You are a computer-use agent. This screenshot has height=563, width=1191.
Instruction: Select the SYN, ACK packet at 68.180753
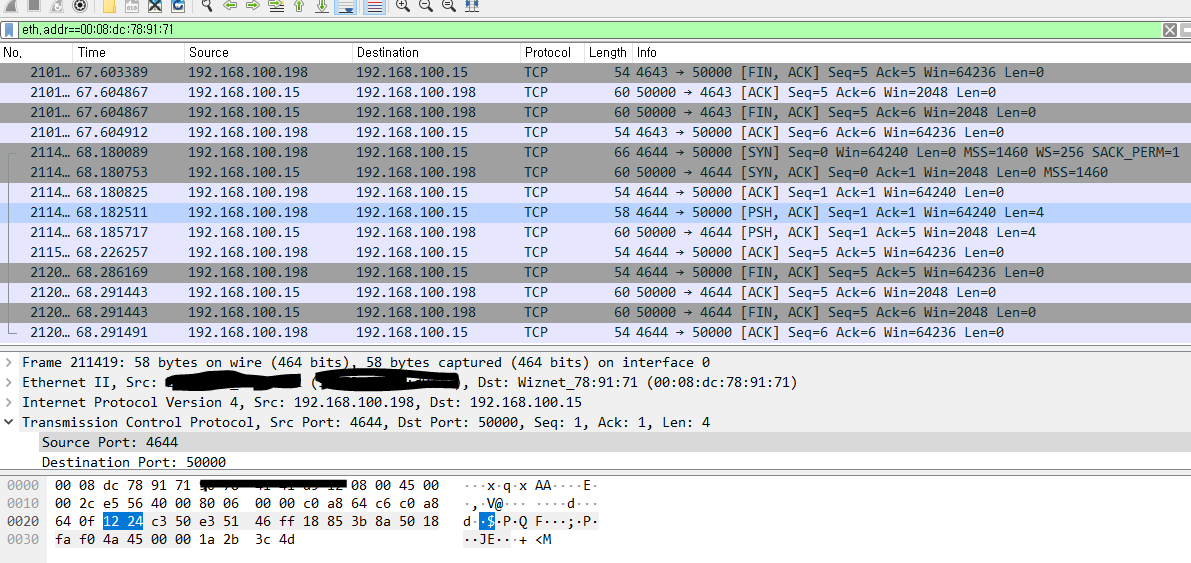[x=596, y=172]
